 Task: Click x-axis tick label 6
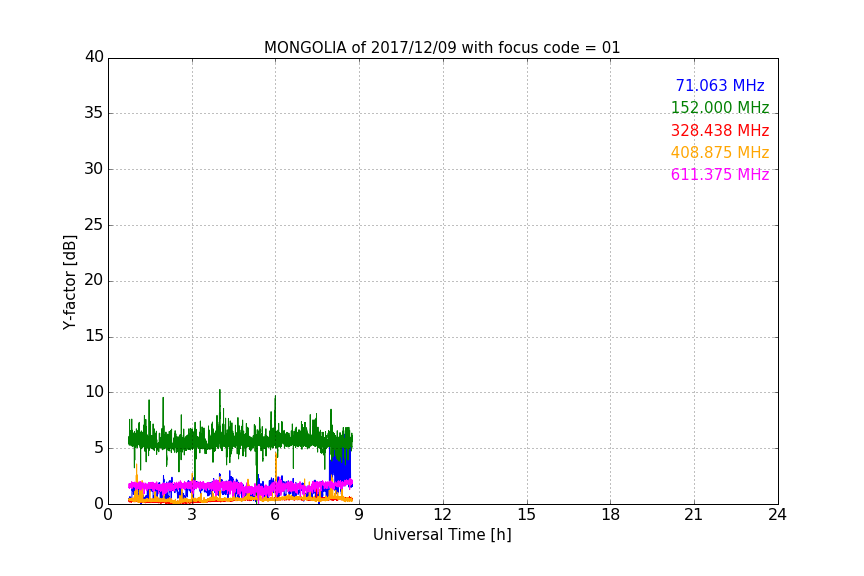point(275,515)
